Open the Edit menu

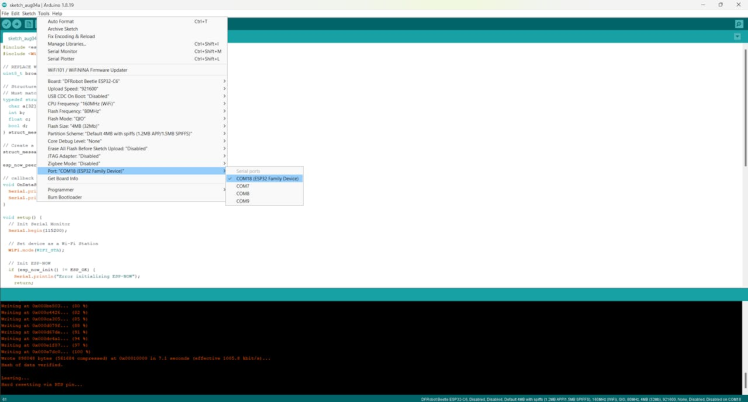15,13
